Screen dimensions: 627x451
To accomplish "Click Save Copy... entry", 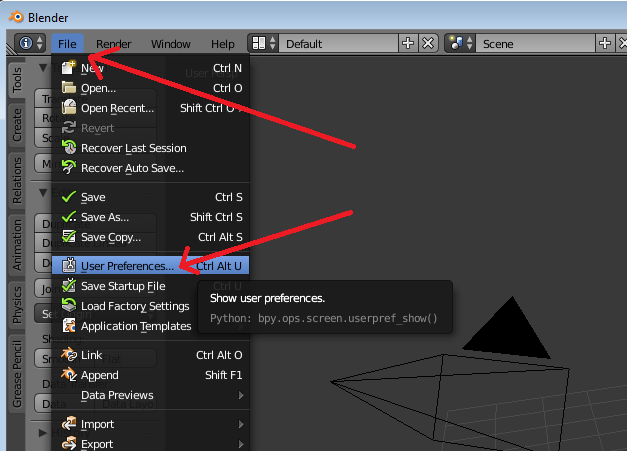I will pyautogui.click(x=151, y=237).
